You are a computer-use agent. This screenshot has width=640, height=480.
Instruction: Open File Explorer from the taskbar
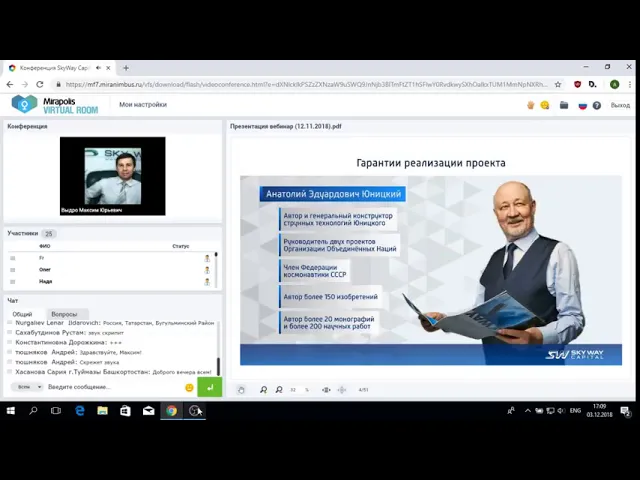[x=102, y=411]
